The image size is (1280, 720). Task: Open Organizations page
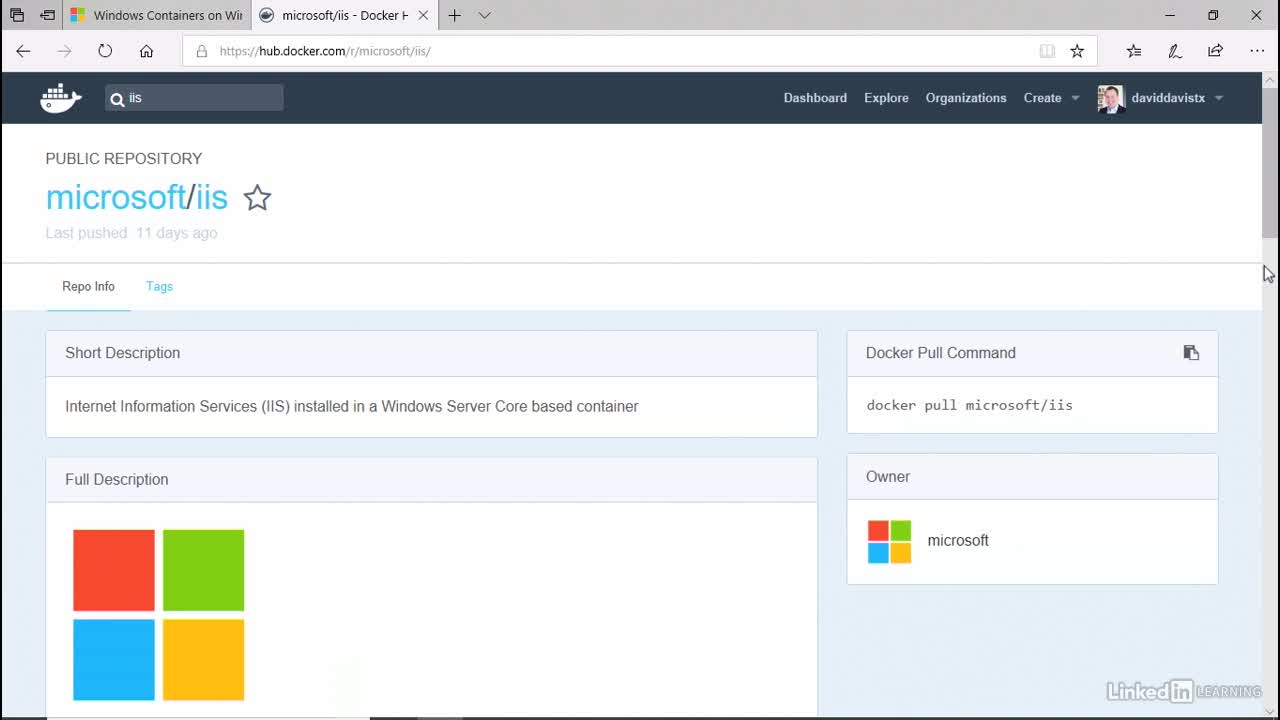[x=966, y=98]
